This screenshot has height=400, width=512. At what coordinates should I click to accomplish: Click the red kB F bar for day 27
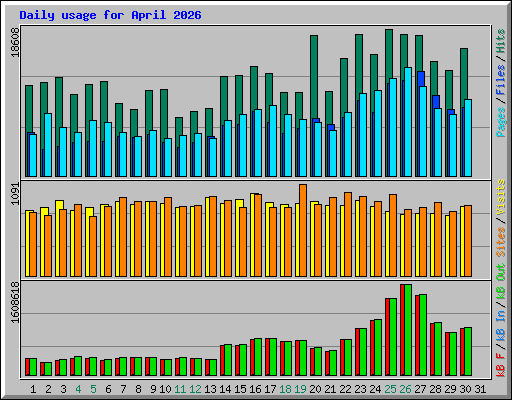tap(417, 335)
